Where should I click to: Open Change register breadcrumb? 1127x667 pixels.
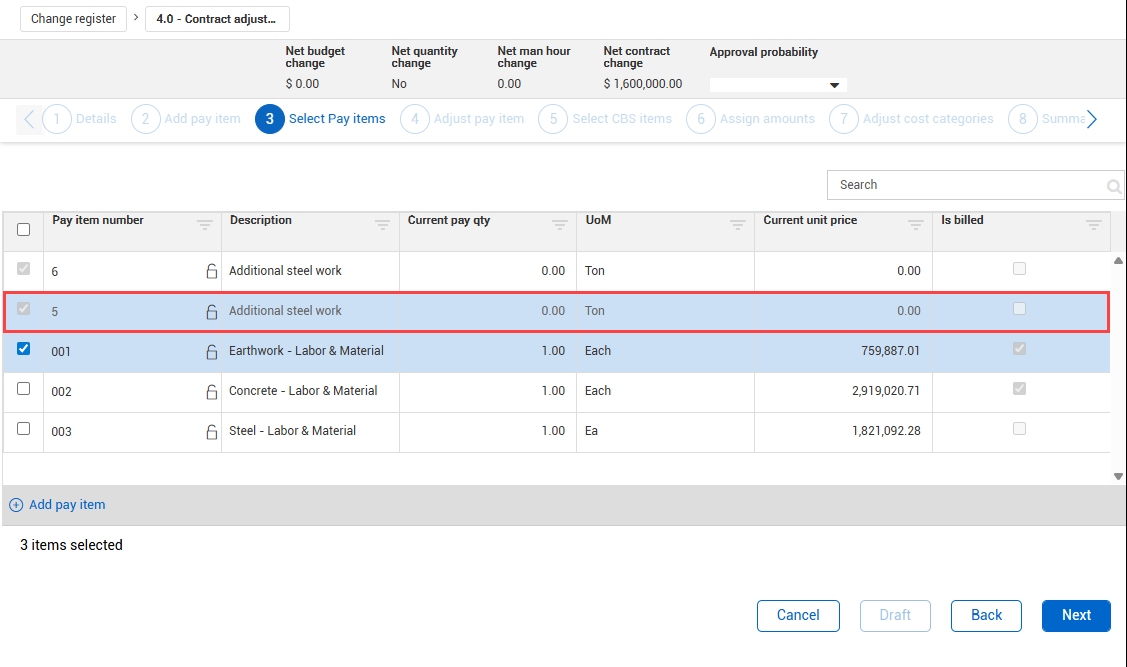(73, 19)
